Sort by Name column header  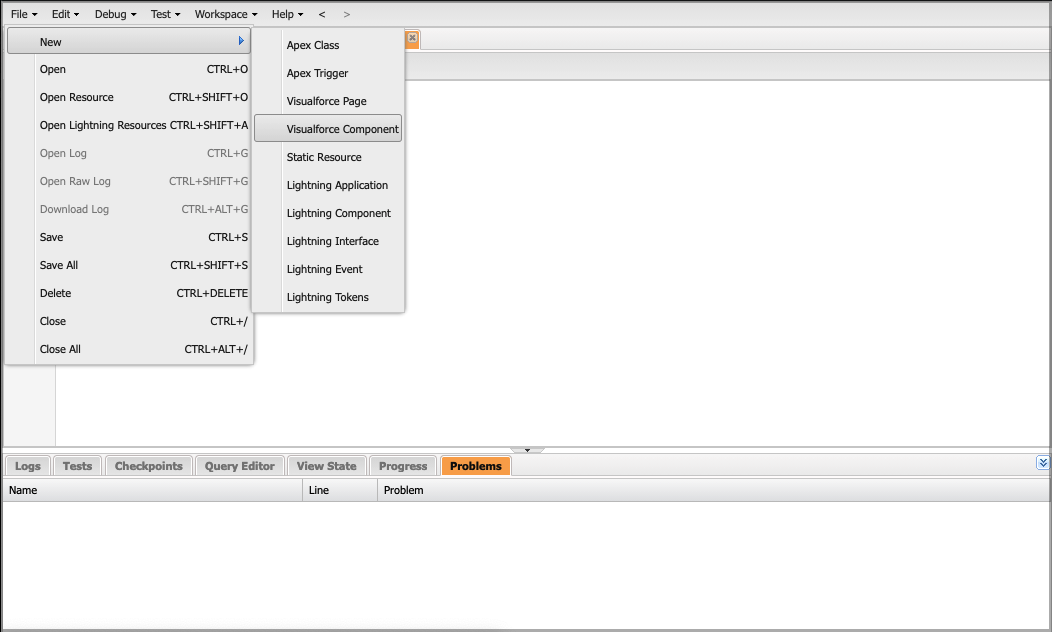(x=153, y=490)
